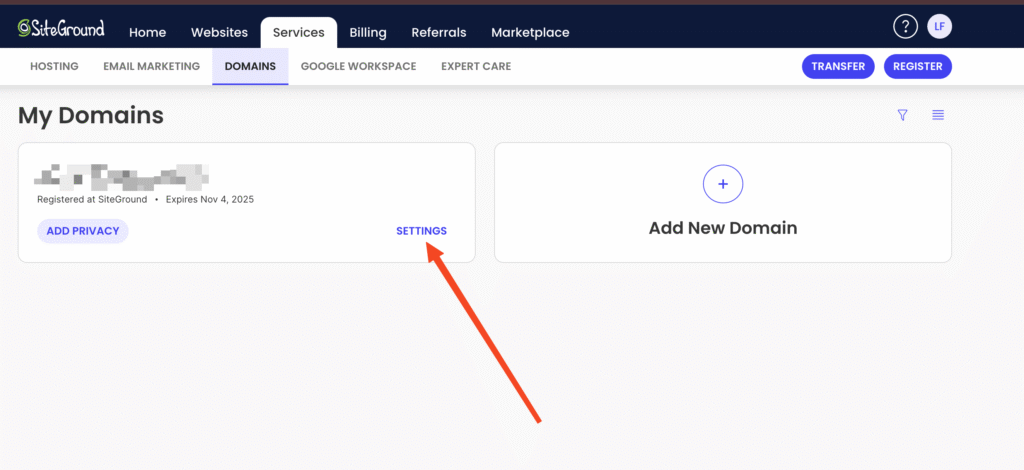The width and height of the screenshot is (1024, 470).
Task: Navigate to Referrals
Action: 438,32
